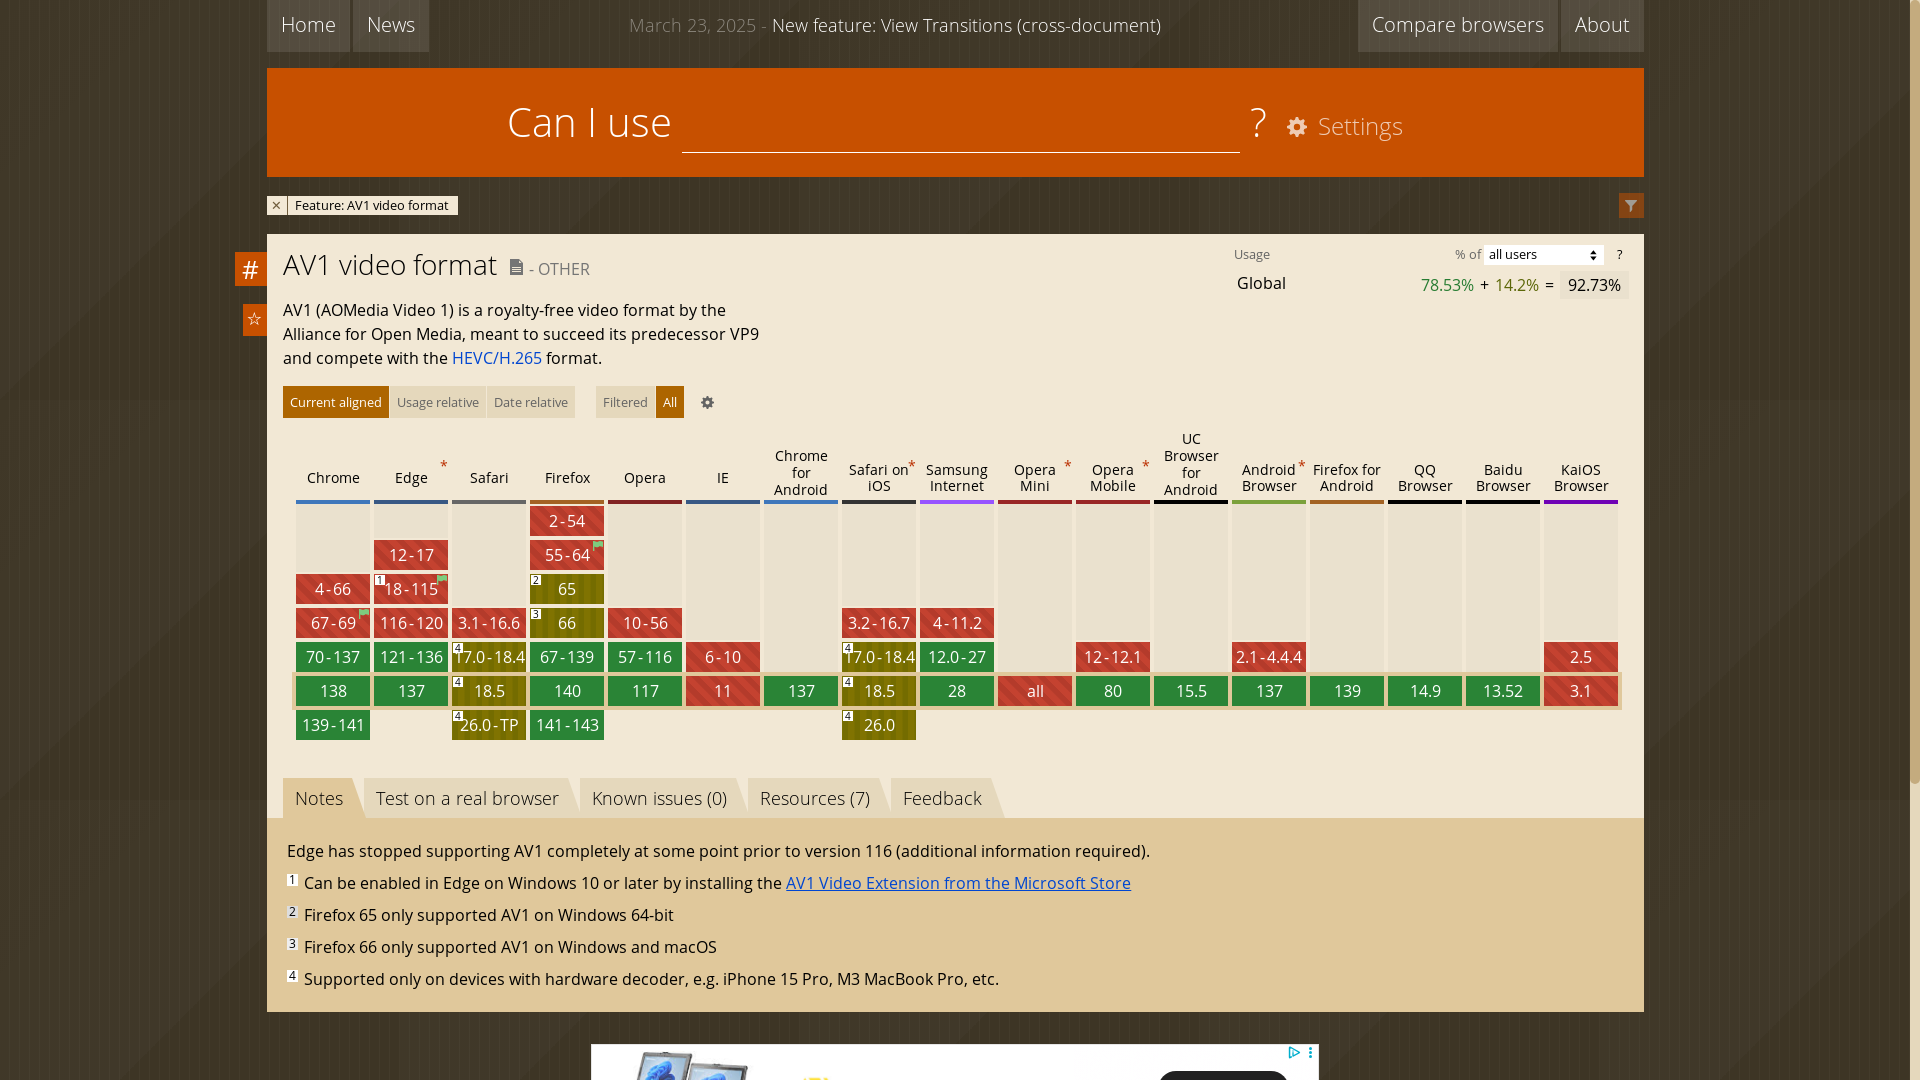Click the Feature: AV1 video format tag
The image size is (1920, 1080).
372,205
